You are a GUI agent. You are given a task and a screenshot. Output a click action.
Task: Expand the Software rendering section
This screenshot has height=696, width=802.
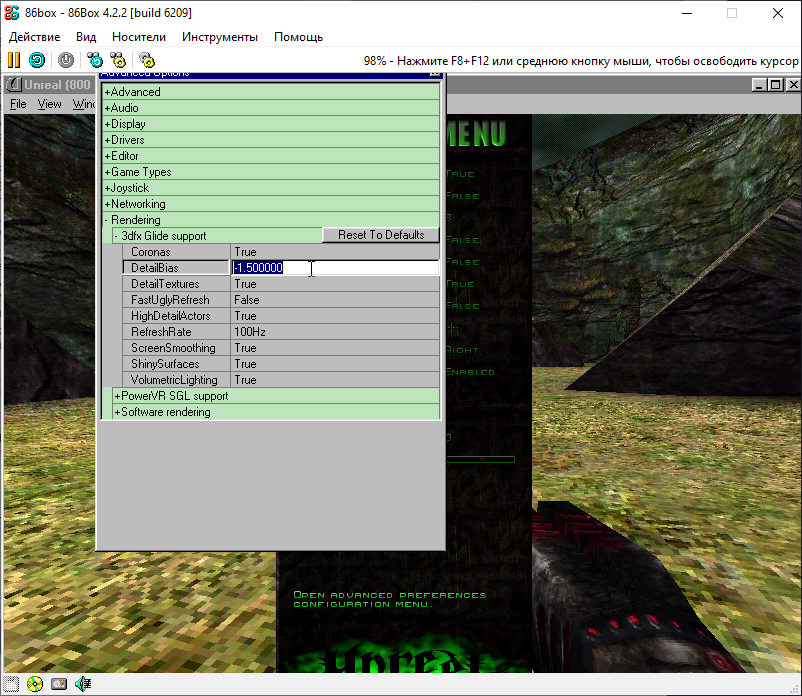pyautogui.click(x=116, y=411)
